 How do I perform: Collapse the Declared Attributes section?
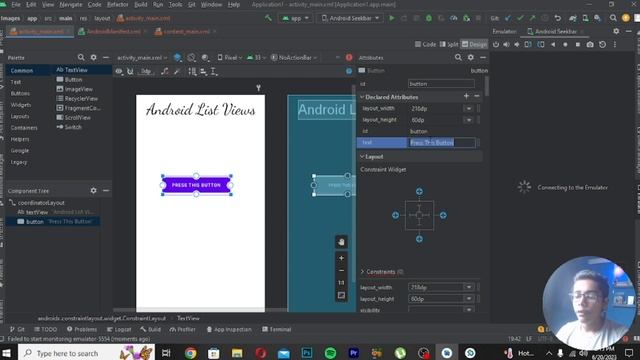point(362,97)
